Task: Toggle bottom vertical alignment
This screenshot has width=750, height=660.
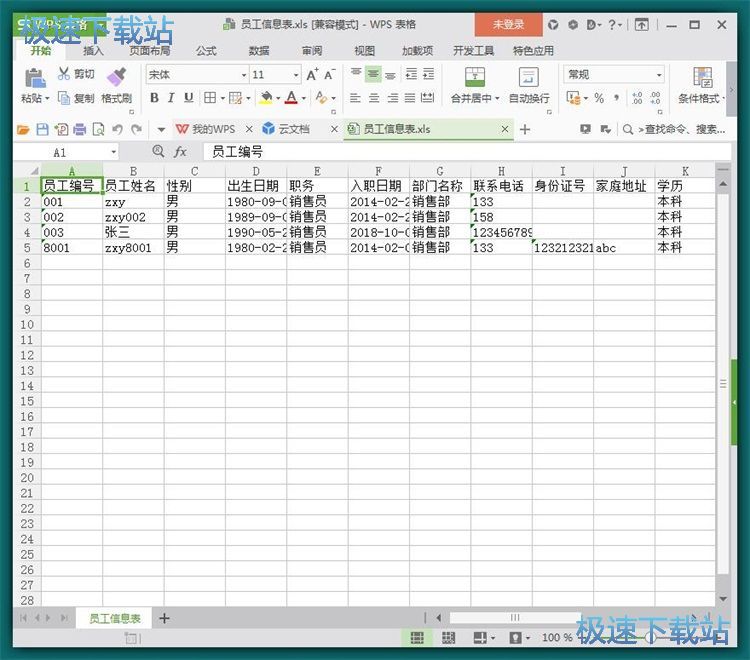Action: [x=390, y=75]
